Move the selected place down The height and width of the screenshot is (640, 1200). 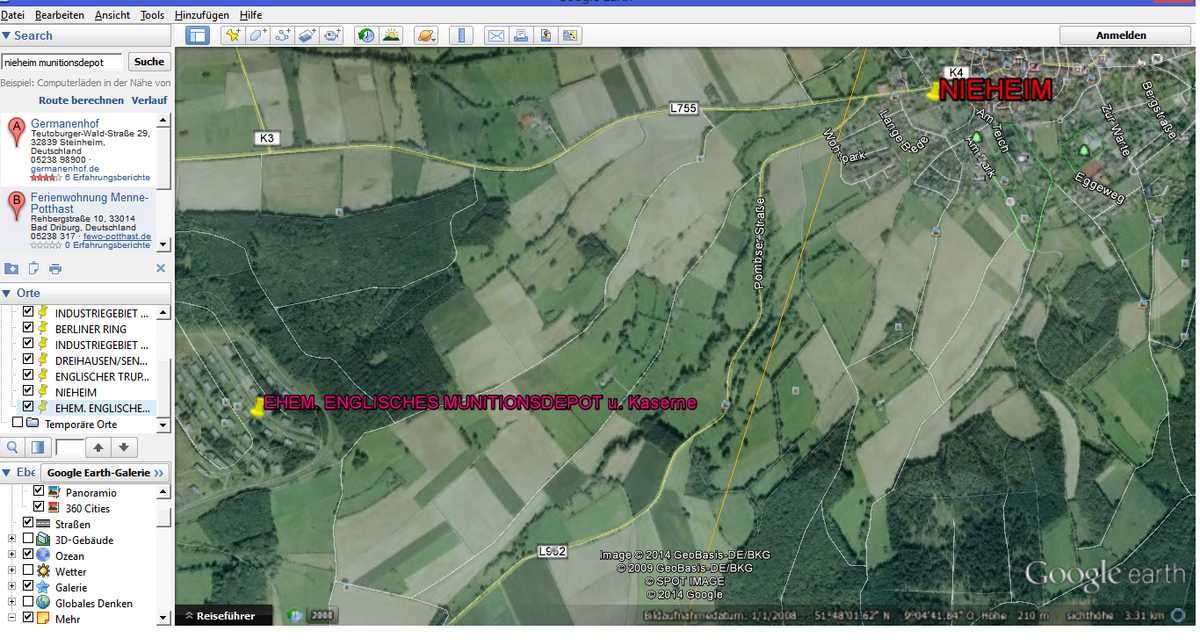click(x=123, y=447)
